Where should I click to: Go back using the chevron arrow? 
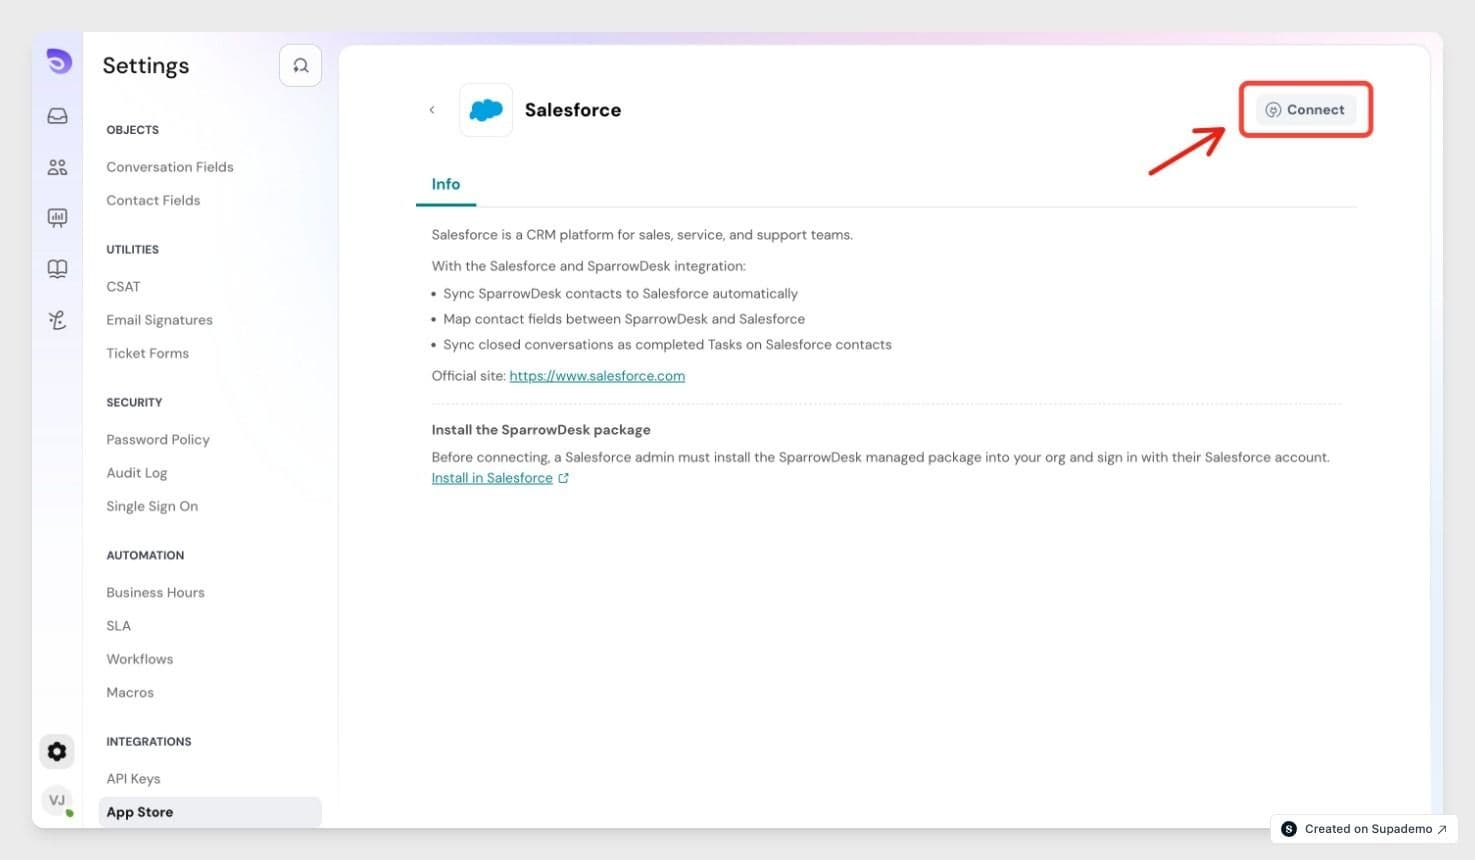click(x=432, y=110)
